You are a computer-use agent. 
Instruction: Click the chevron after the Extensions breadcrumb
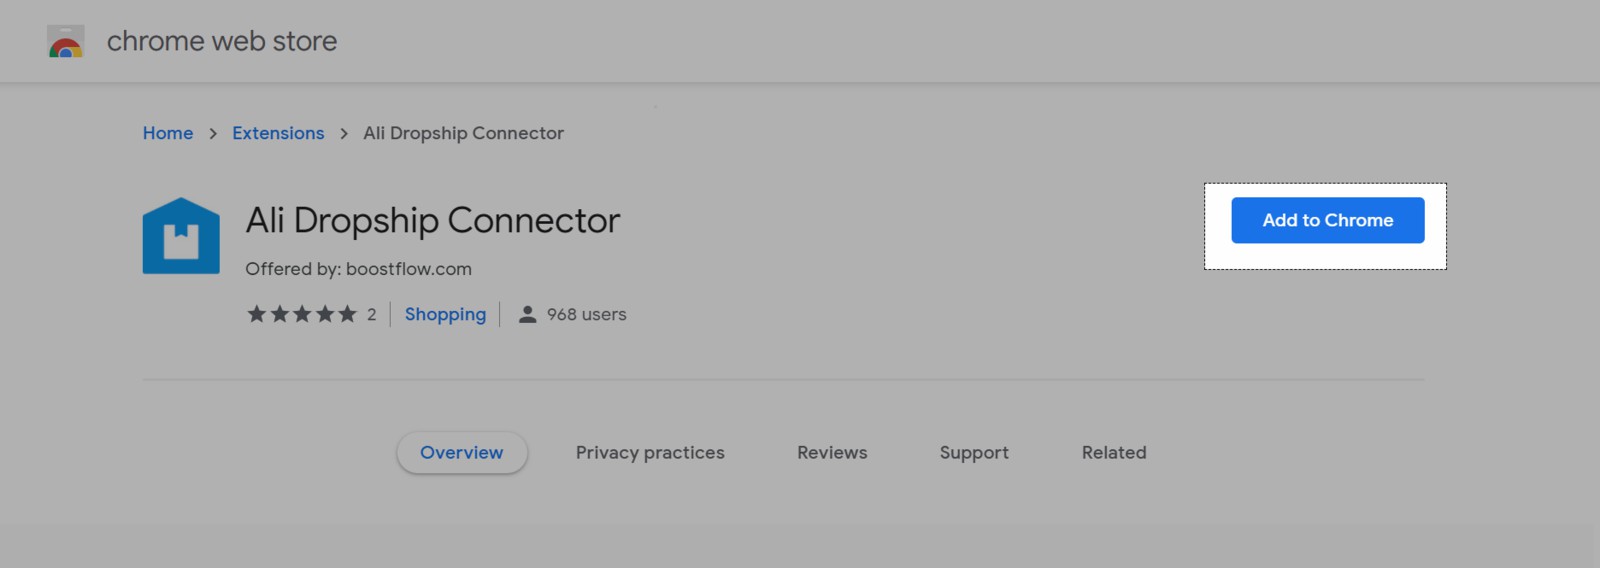pos(344,134)
